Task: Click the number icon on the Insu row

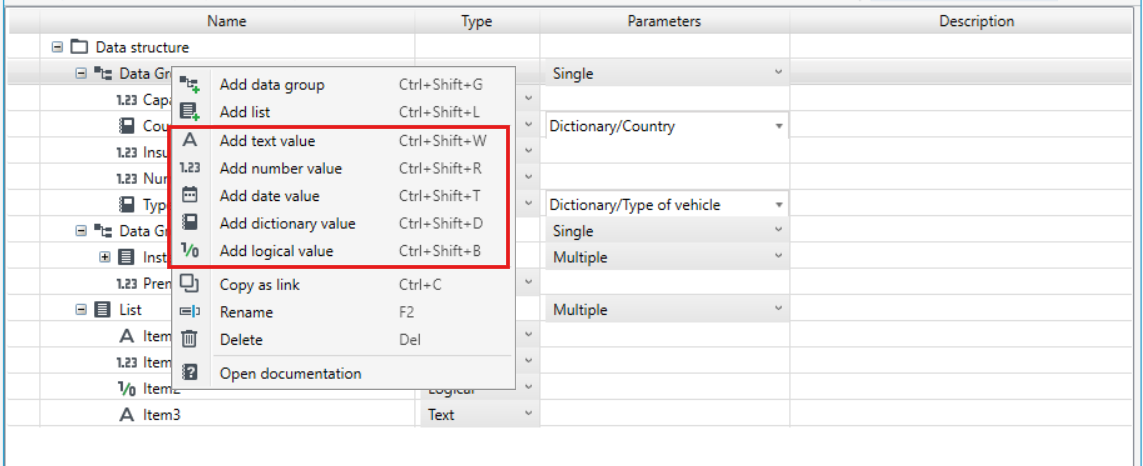Action: coord(127,152)
